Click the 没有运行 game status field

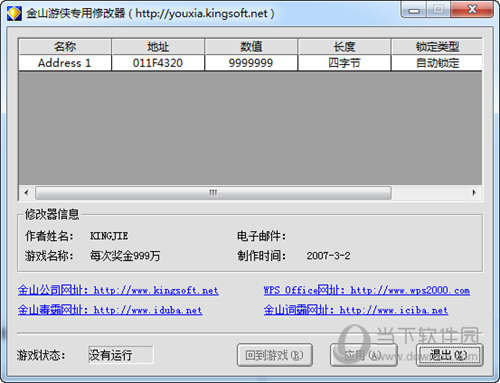click(121, 355)
